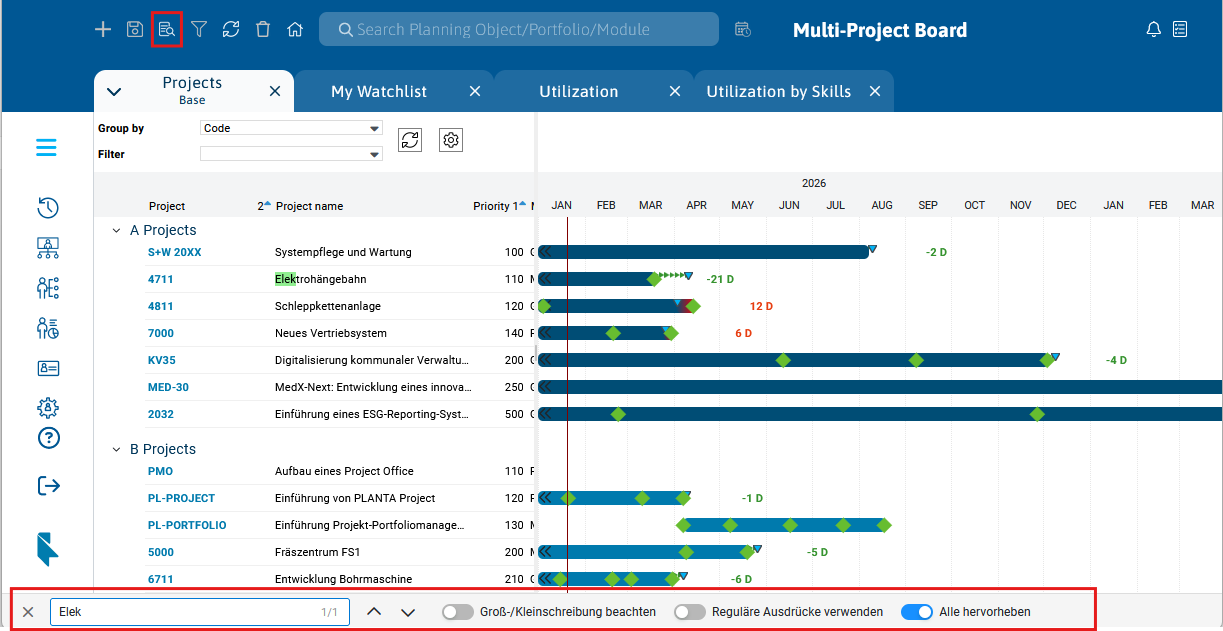Image resolution: width=1223 pixels, height=631 pixels.
Task: Click the help question mark icon
Action: 48,438
